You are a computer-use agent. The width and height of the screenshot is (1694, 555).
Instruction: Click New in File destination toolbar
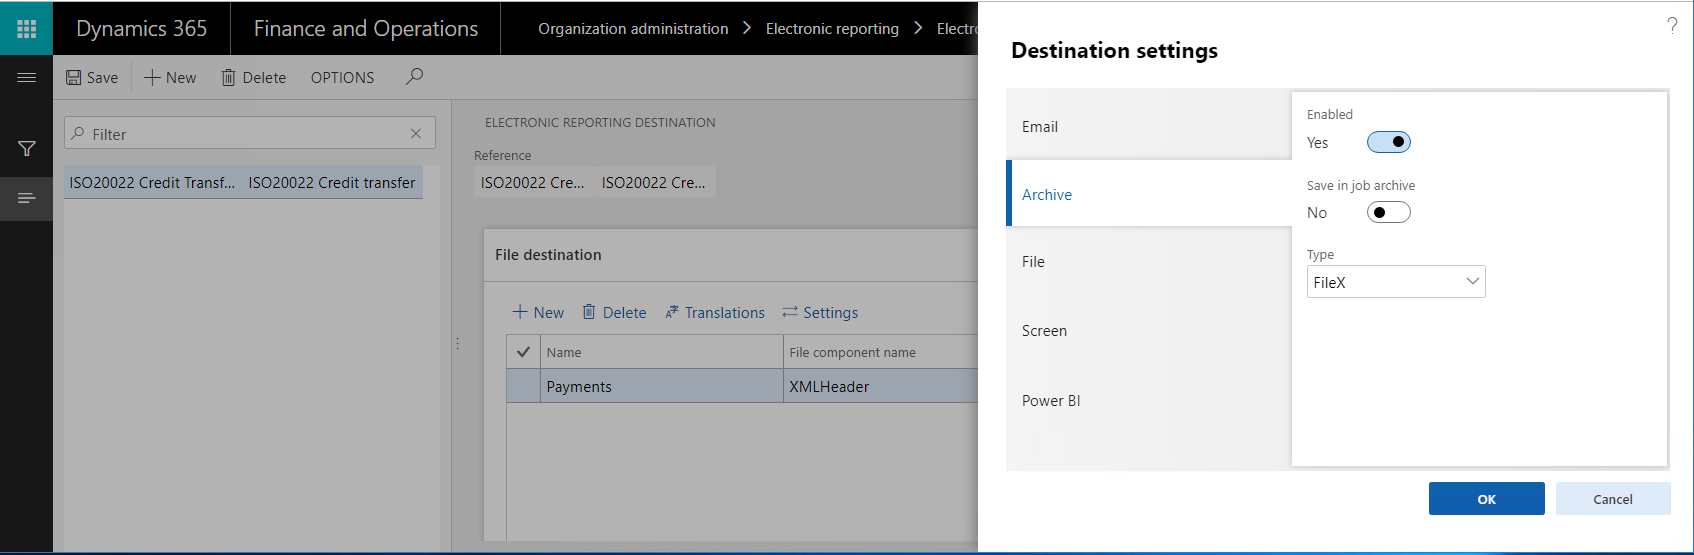tap(538, 312)
